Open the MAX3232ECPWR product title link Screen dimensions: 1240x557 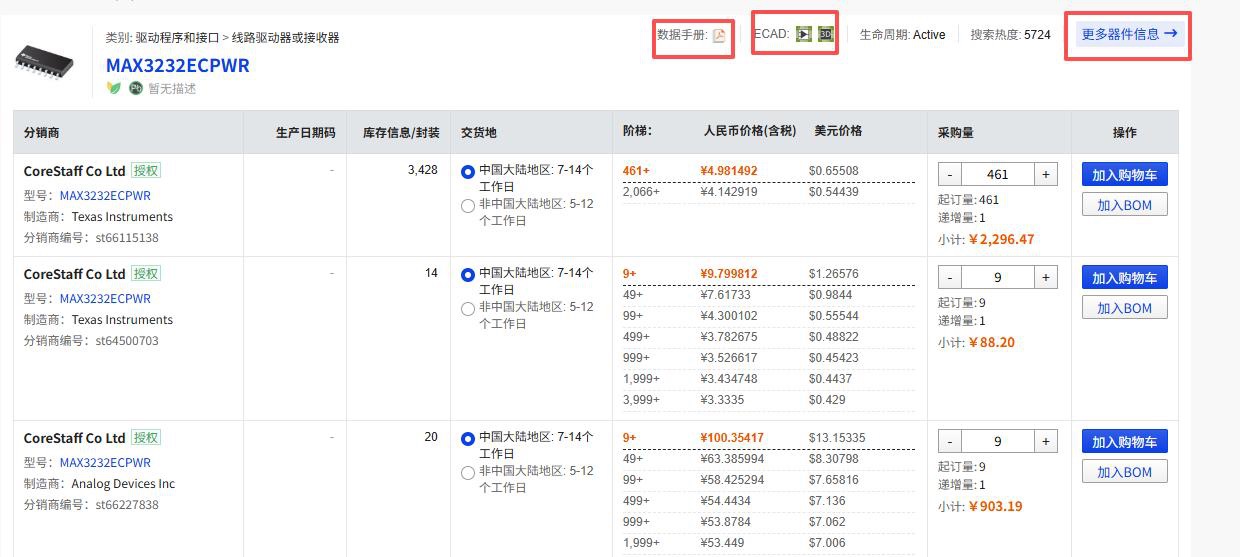pos(178,65)
